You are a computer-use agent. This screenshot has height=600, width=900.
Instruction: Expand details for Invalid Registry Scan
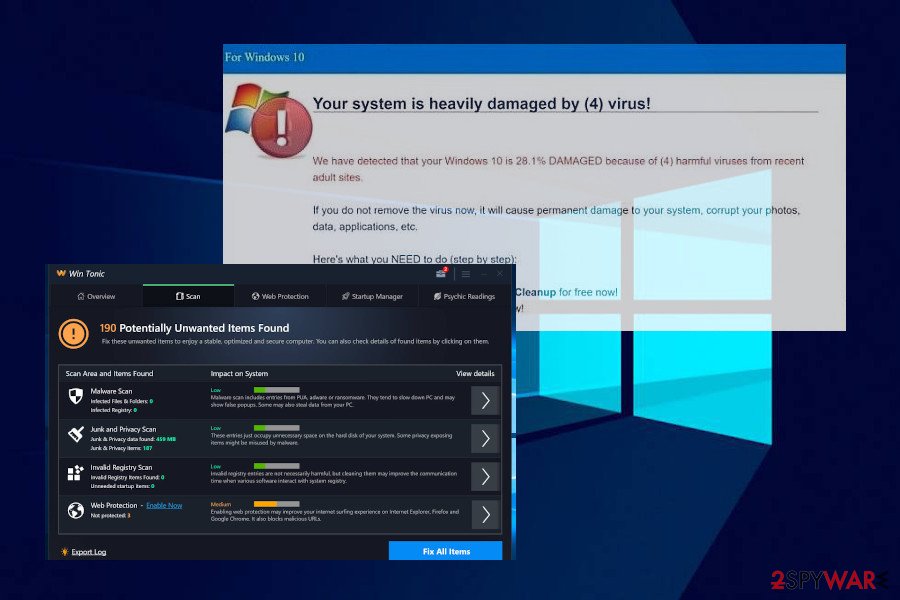tap(485, 477)
